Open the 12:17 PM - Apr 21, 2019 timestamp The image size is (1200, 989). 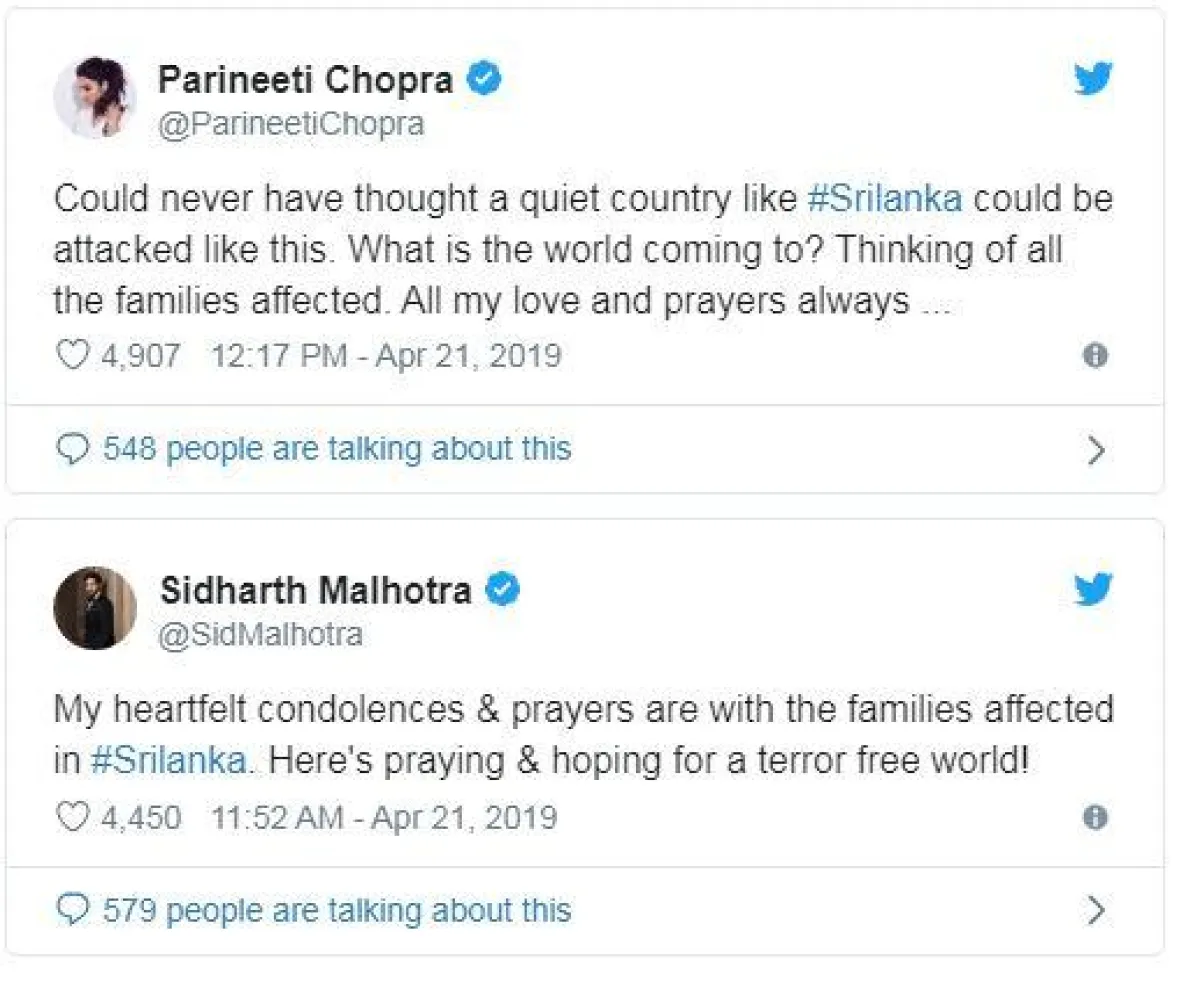pyautogui.click(x=386, y=356)
